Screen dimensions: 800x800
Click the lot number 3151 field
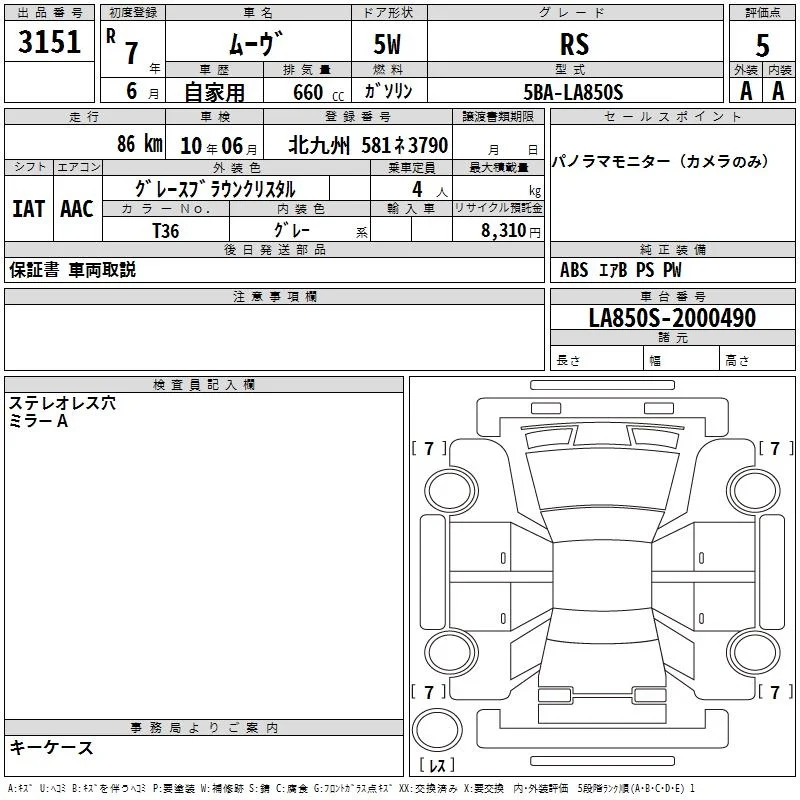tap(49, 41)
